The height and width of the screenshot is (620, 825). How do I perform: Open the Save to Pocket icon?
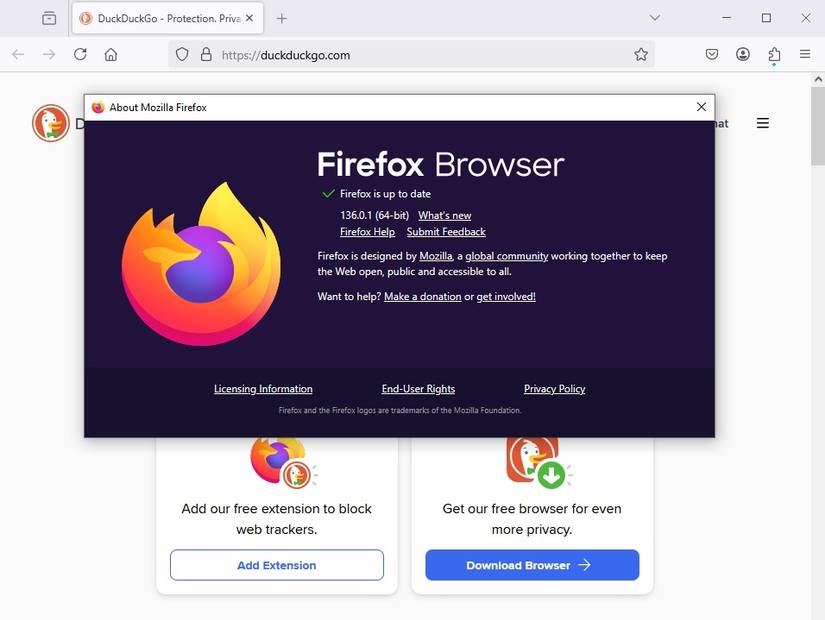pos(712,55)
